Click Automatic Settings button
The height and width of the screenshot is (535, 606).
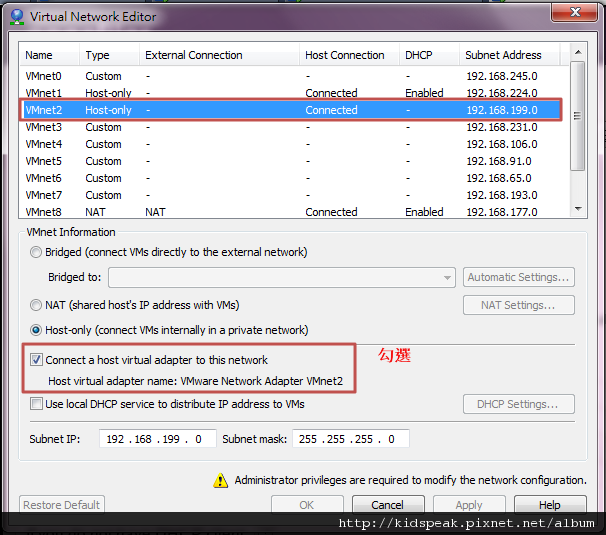tap(519, 277)
